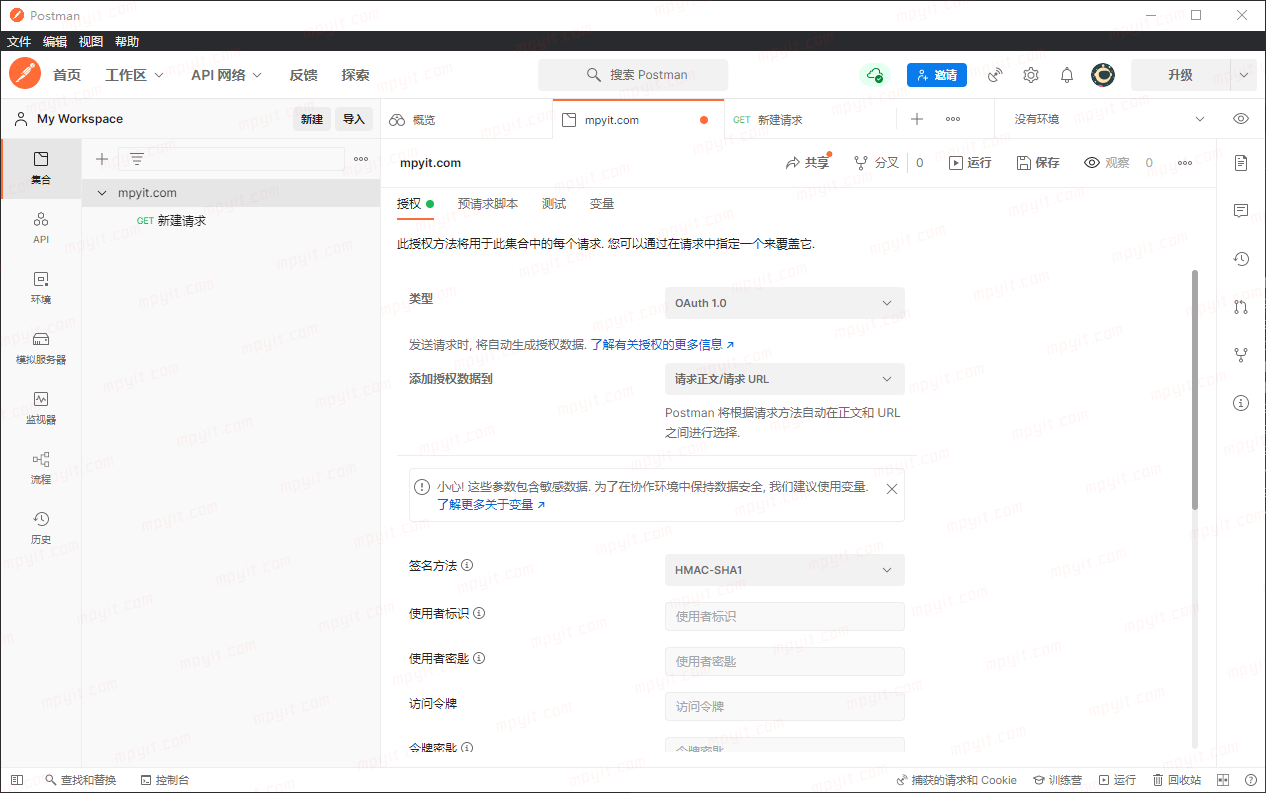
Task: Open the tab bar three-dot menu
Action: pos(953,119)
